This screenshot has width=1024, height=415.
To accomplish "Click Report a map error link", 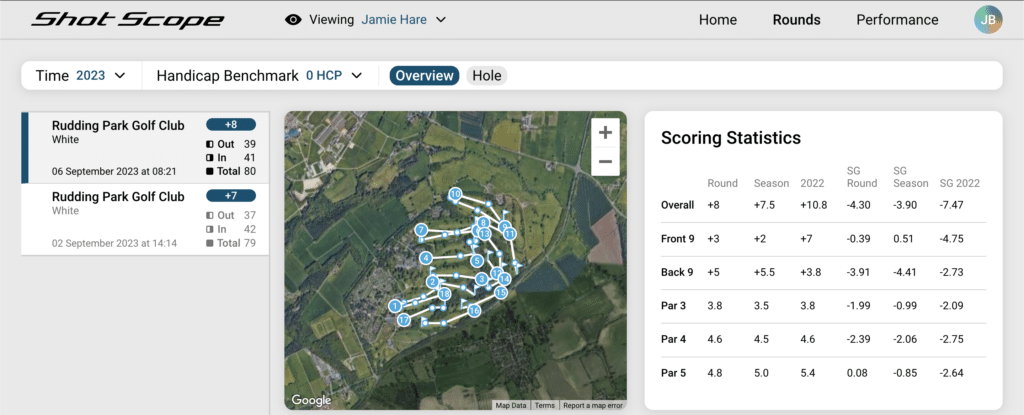I will [594, 405].
